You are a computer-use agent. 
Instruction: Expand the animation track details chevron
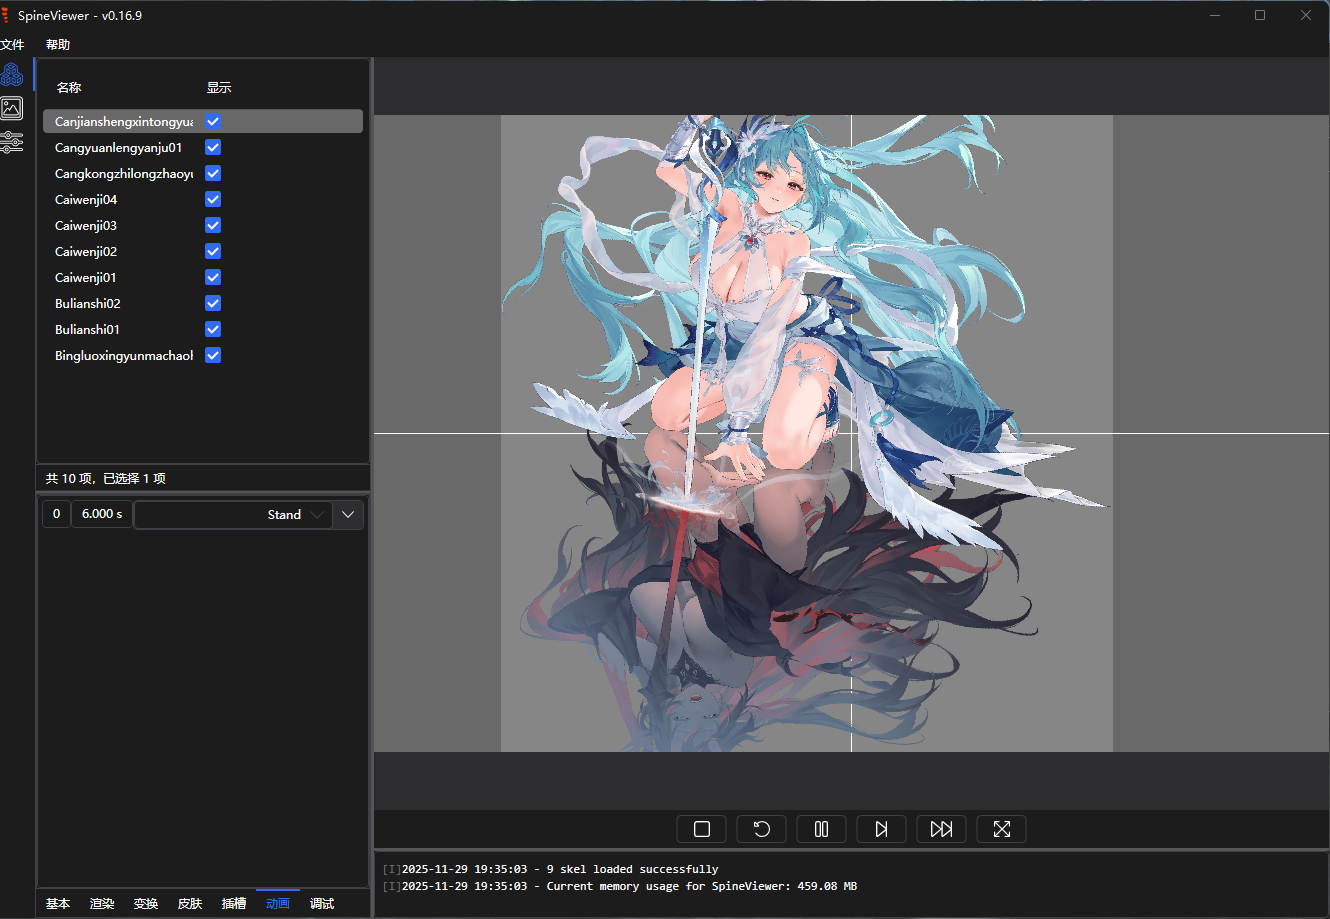click(348, 514)
